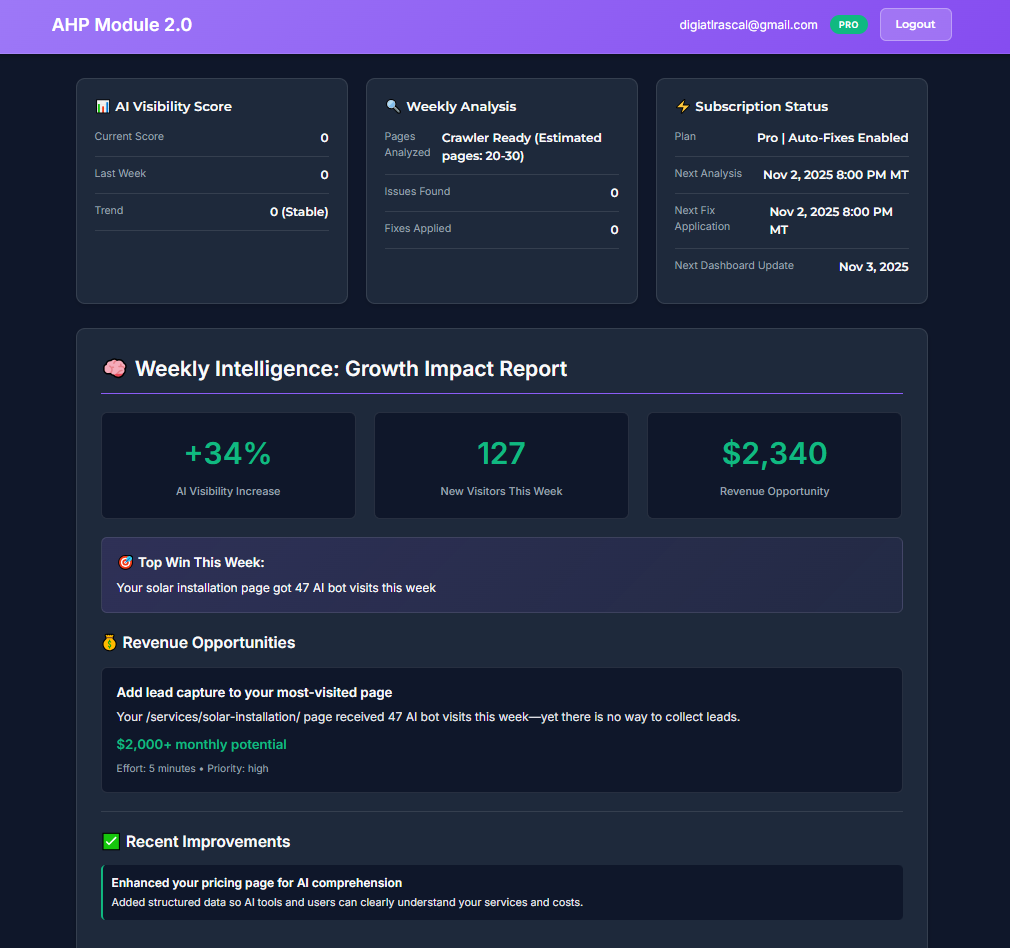Click the Next Analysis date 'Nov 2, 2025 8:00 PM MT'
The height and width of the screenshot is (948, 1010).
click(x=836, y=175)
